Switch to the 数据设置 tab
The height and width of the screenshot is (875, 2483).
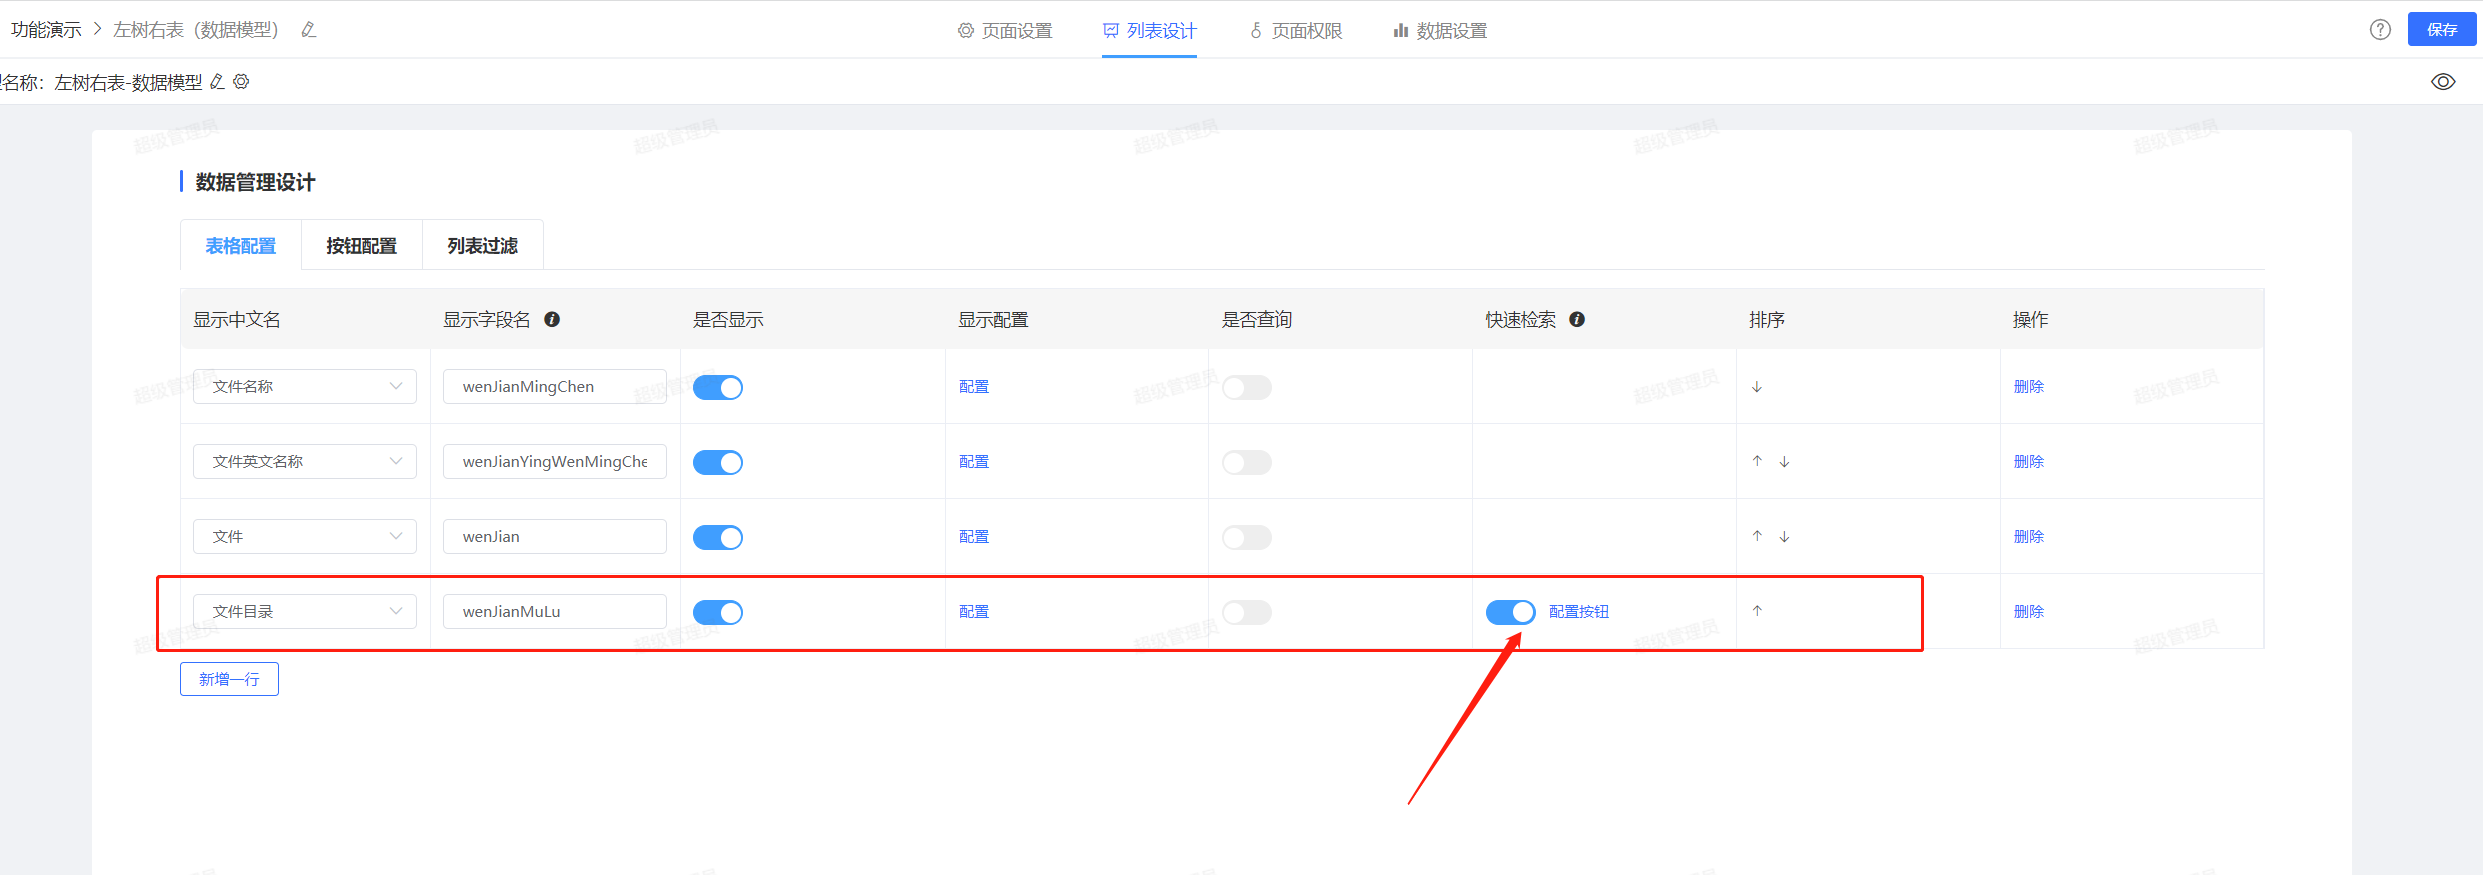tap(1440, 31)
